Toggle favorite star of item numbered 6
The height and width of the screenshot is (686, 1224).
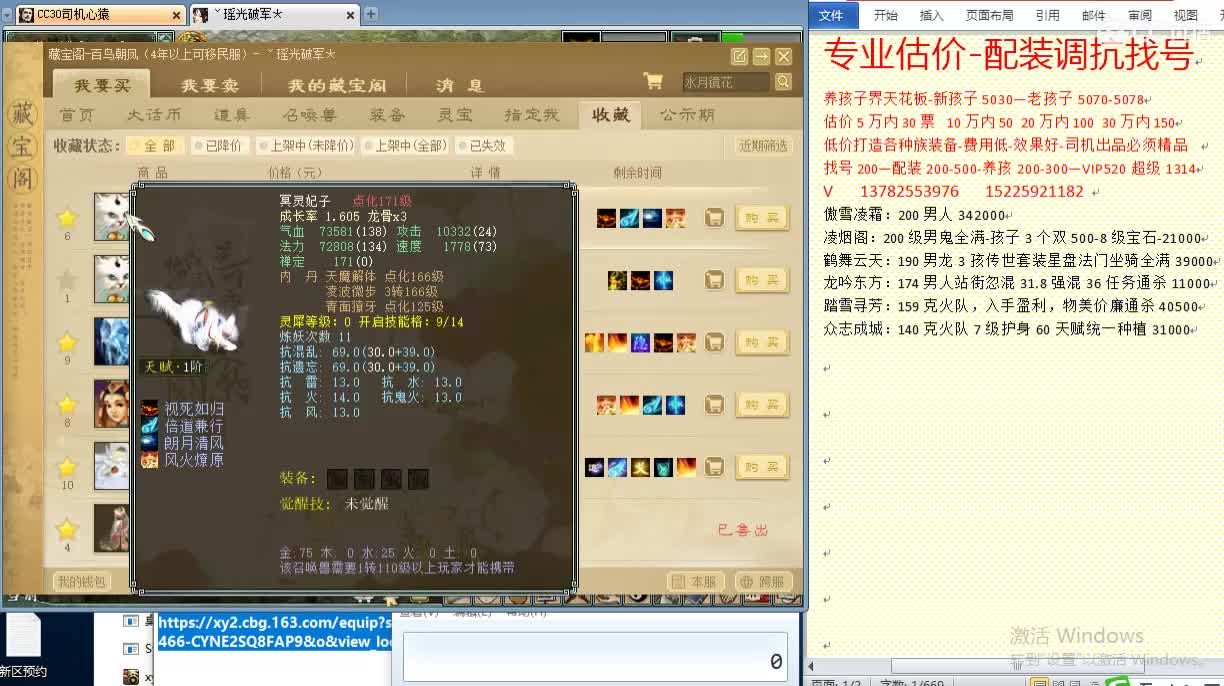67,218
